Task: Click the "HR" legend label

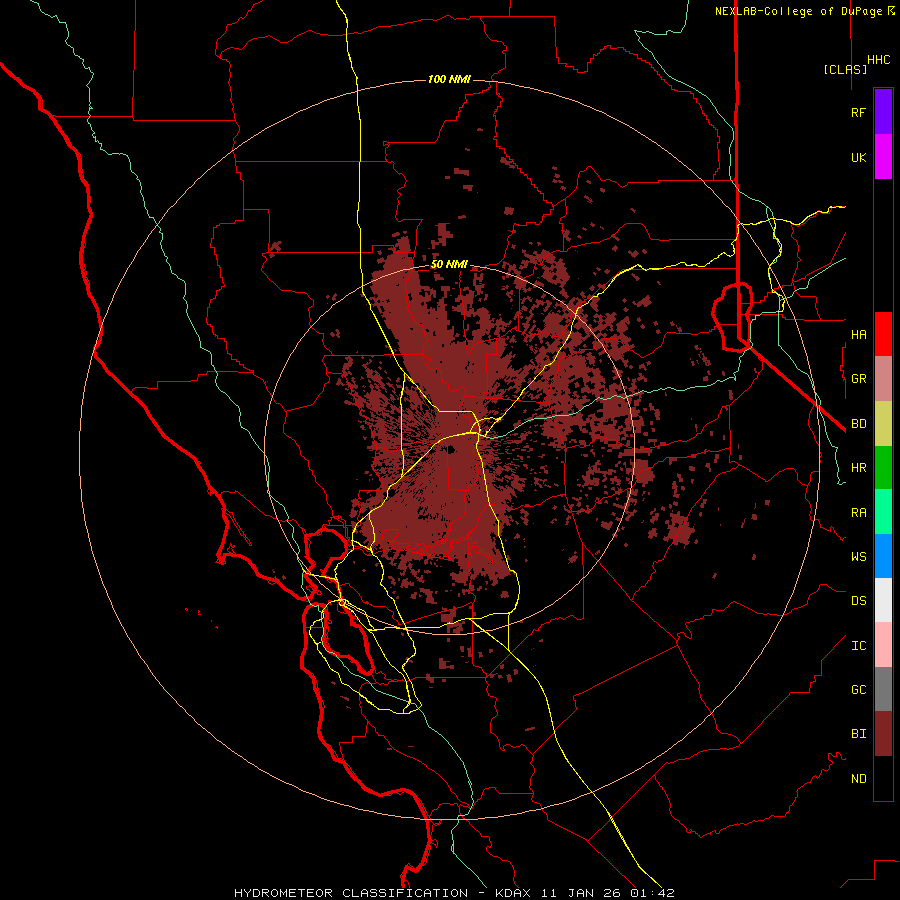Action: click(858, 468)
